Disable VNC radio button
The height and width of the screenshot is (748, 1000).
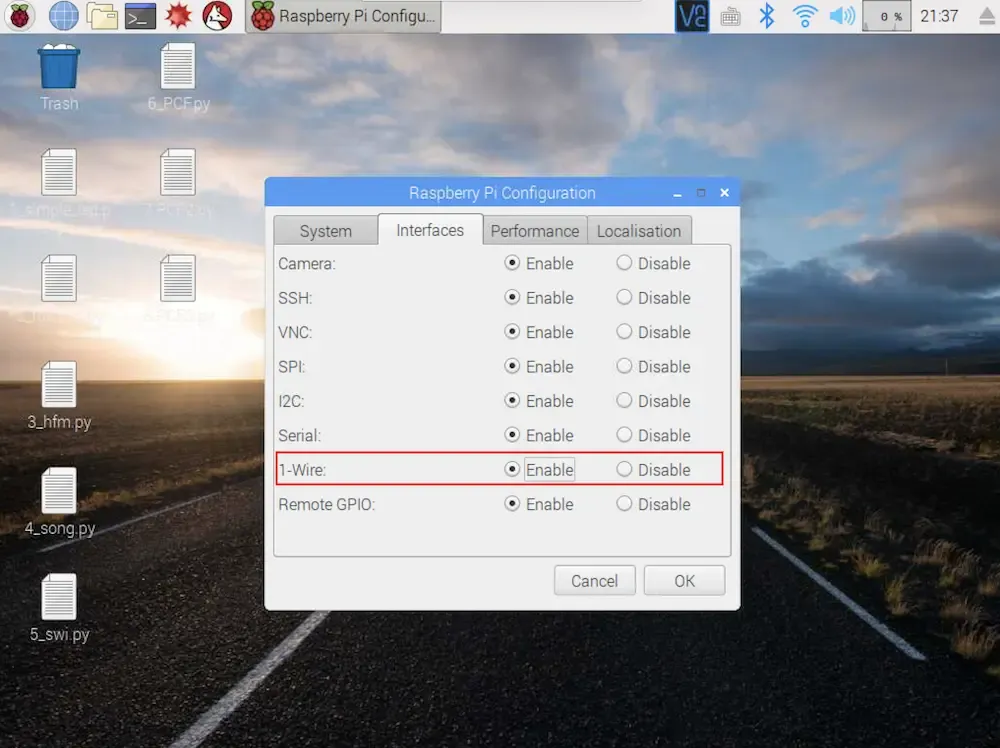click(624, 332)
